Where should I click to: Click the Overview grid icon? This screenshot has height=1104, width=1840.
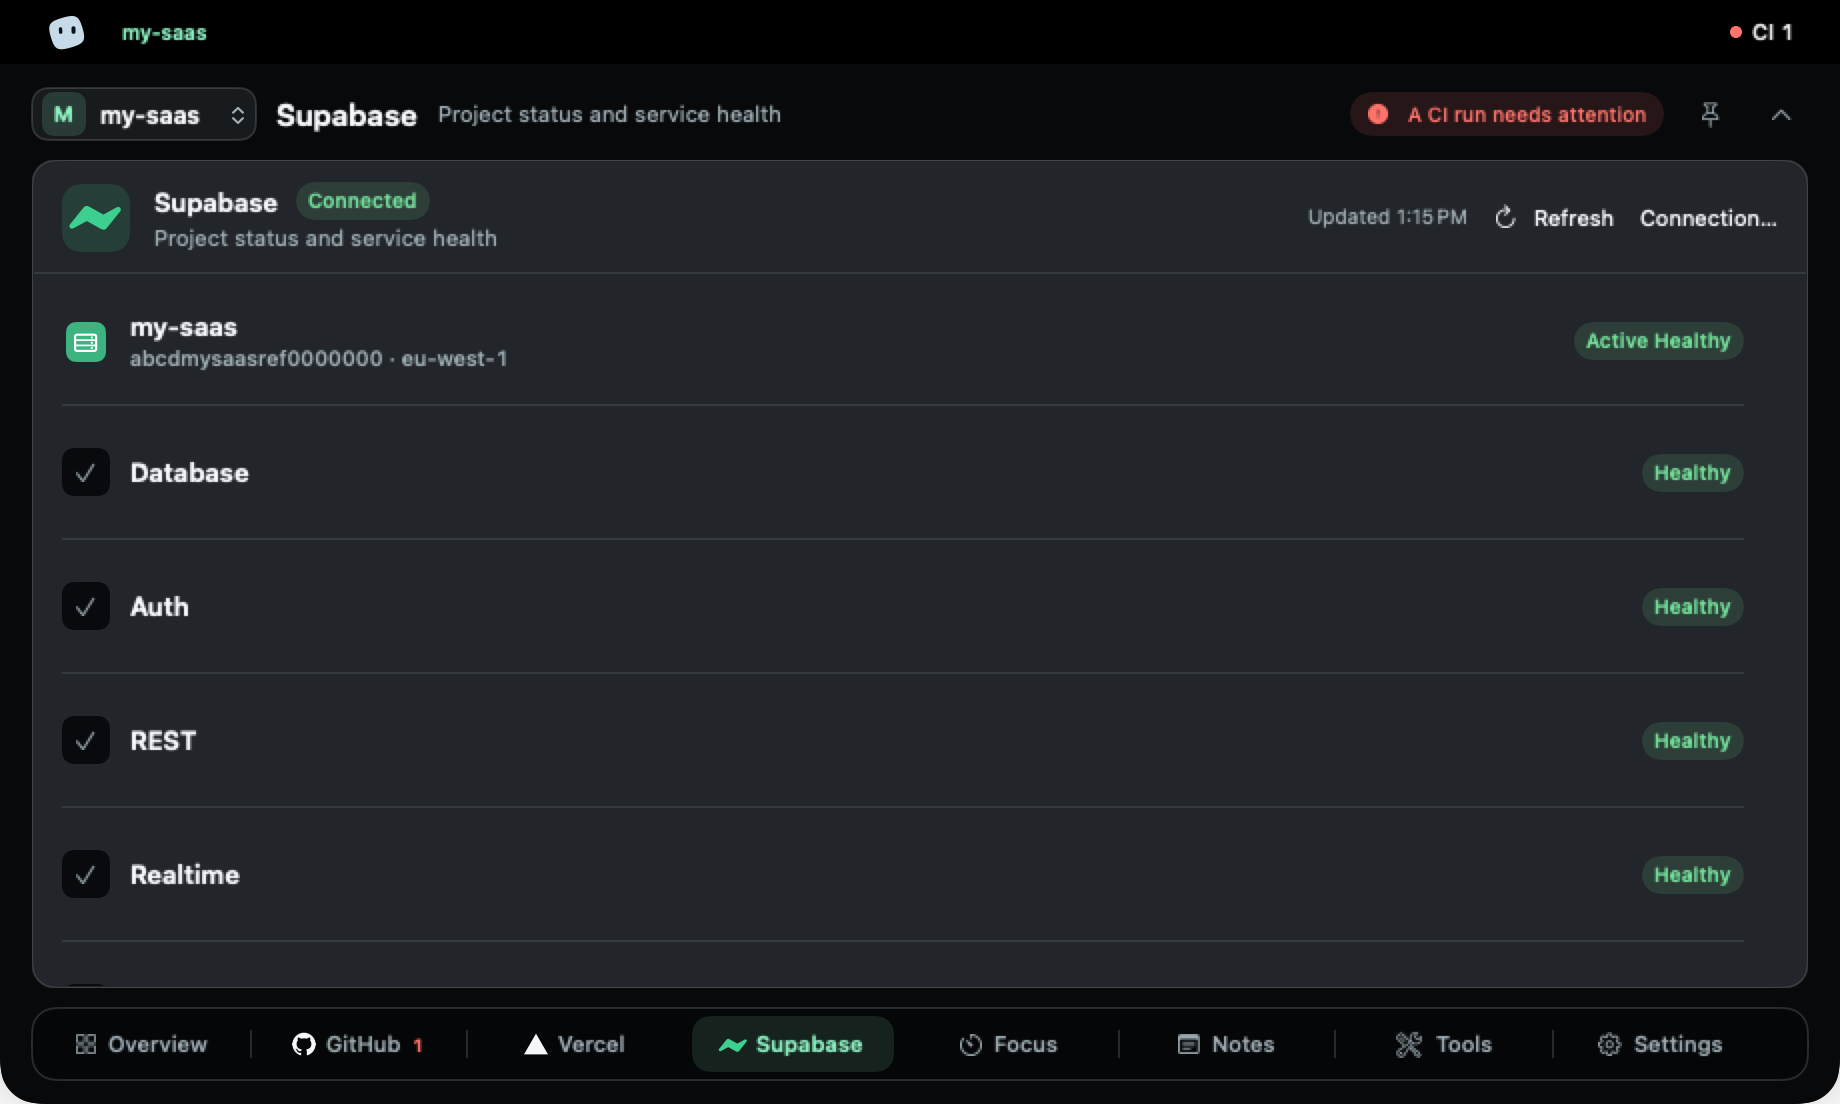pos(86,1044)
